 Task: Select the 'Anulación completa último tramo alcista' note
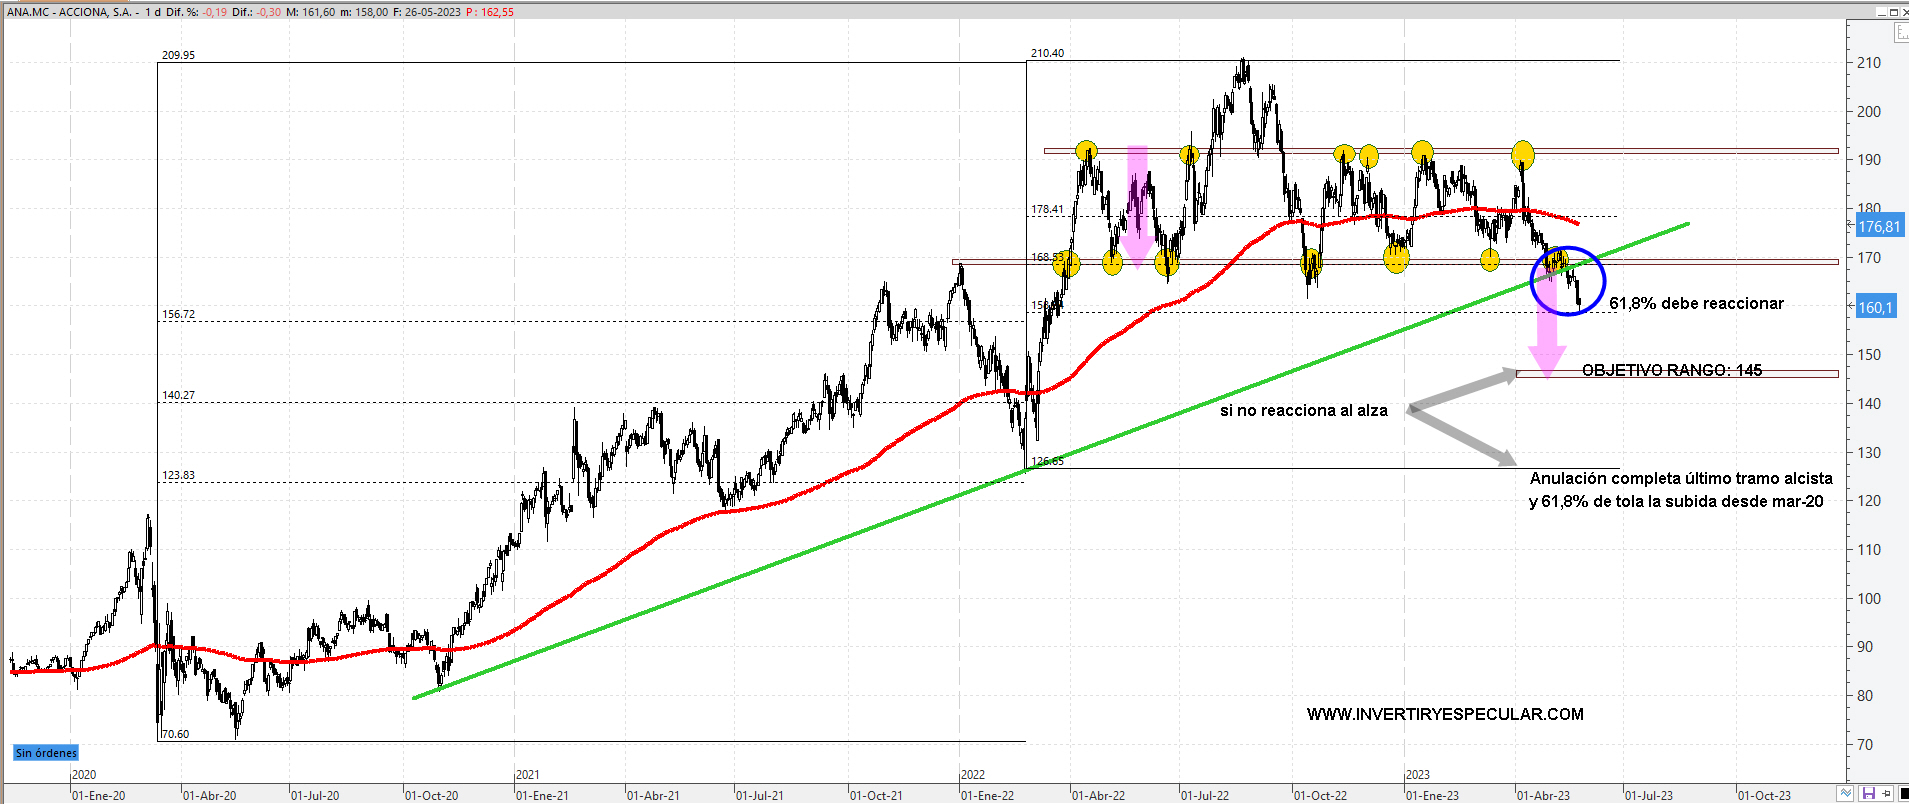point(1680,478)
